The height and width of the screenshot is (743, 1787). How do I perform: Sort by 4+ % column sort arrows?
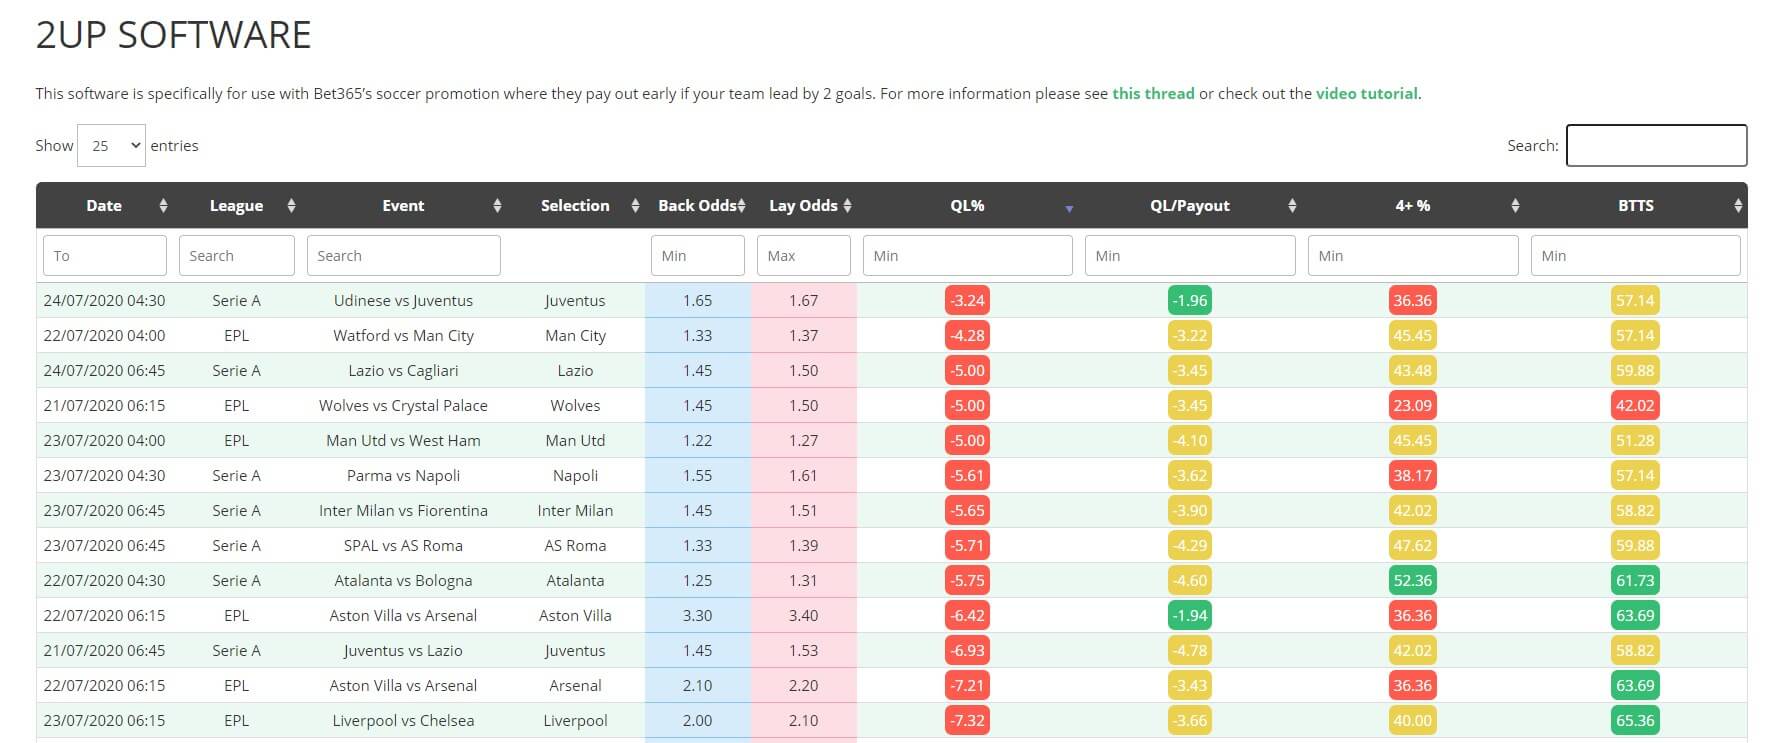(x=1515, y=206)
